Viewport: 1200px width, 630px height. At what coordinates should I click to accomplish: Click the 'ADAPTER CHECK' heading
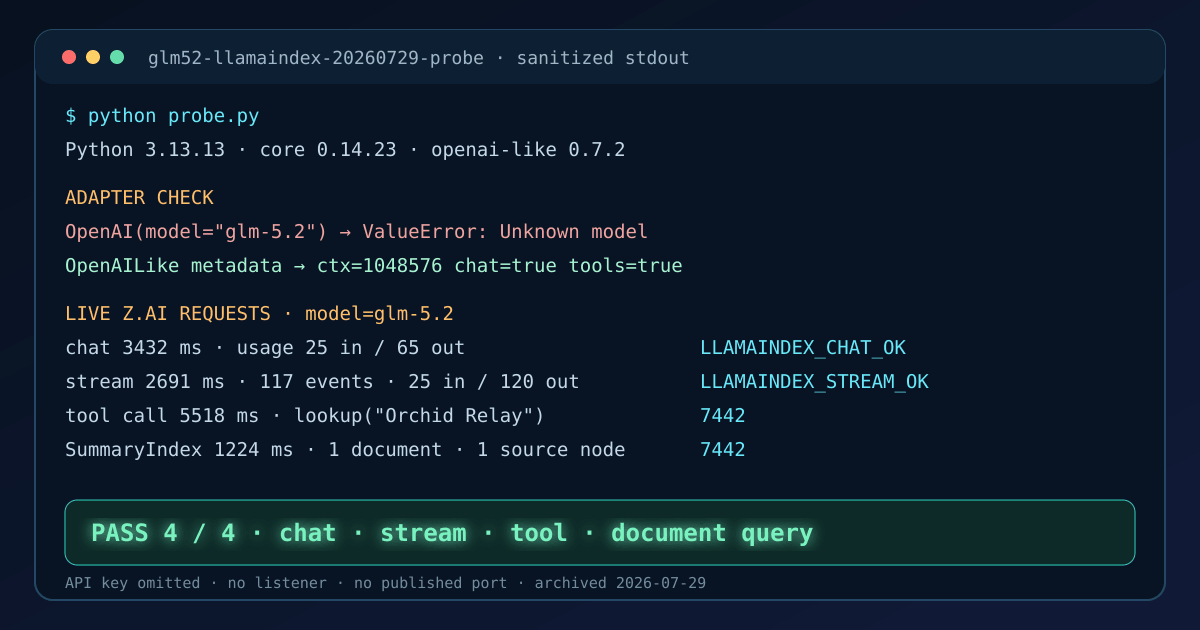(x=139, y=198)
